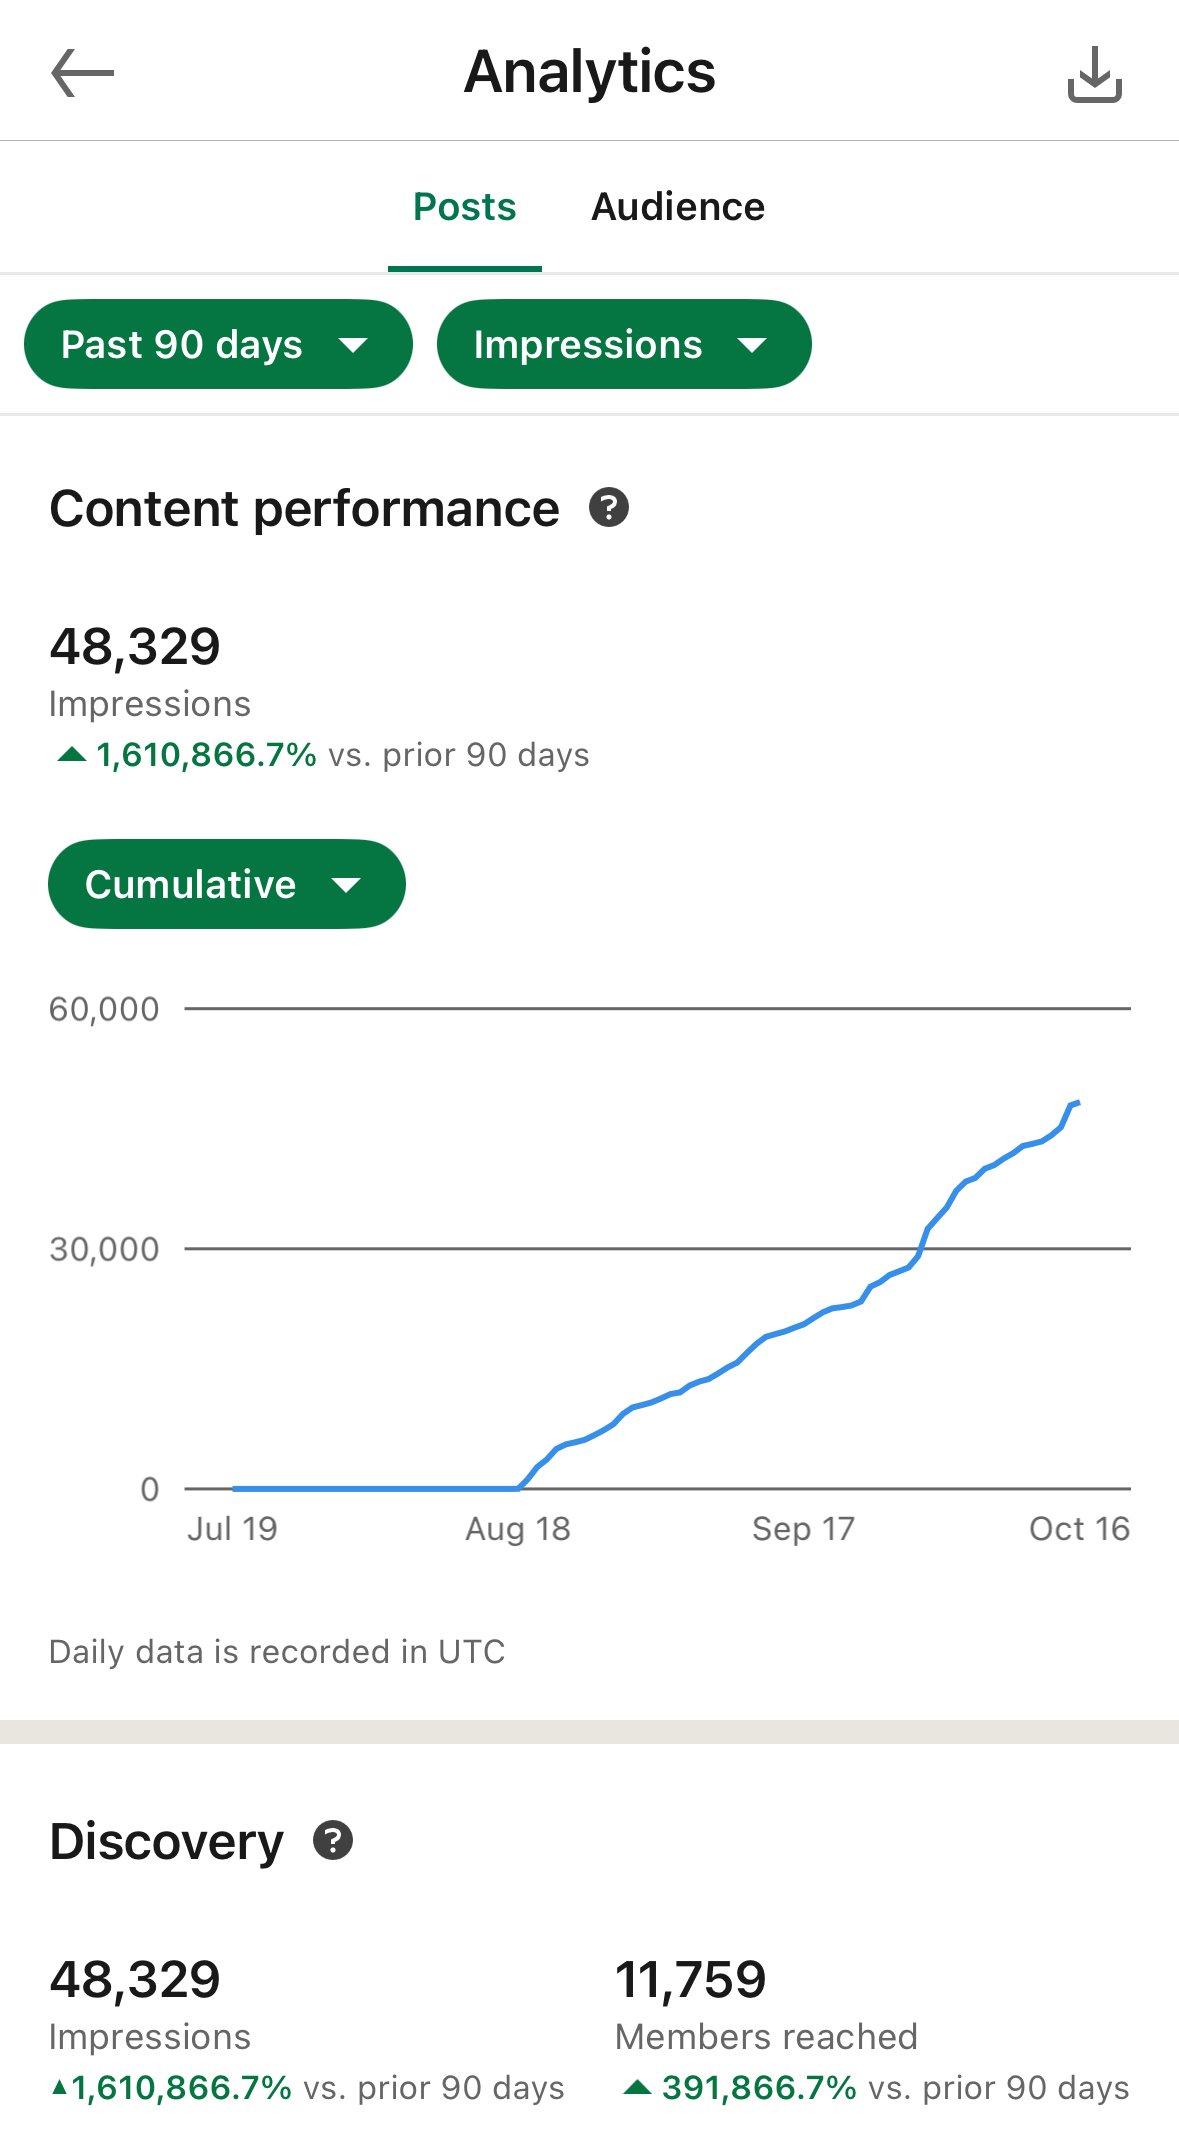Click end of the blue chart line

1077,1103
